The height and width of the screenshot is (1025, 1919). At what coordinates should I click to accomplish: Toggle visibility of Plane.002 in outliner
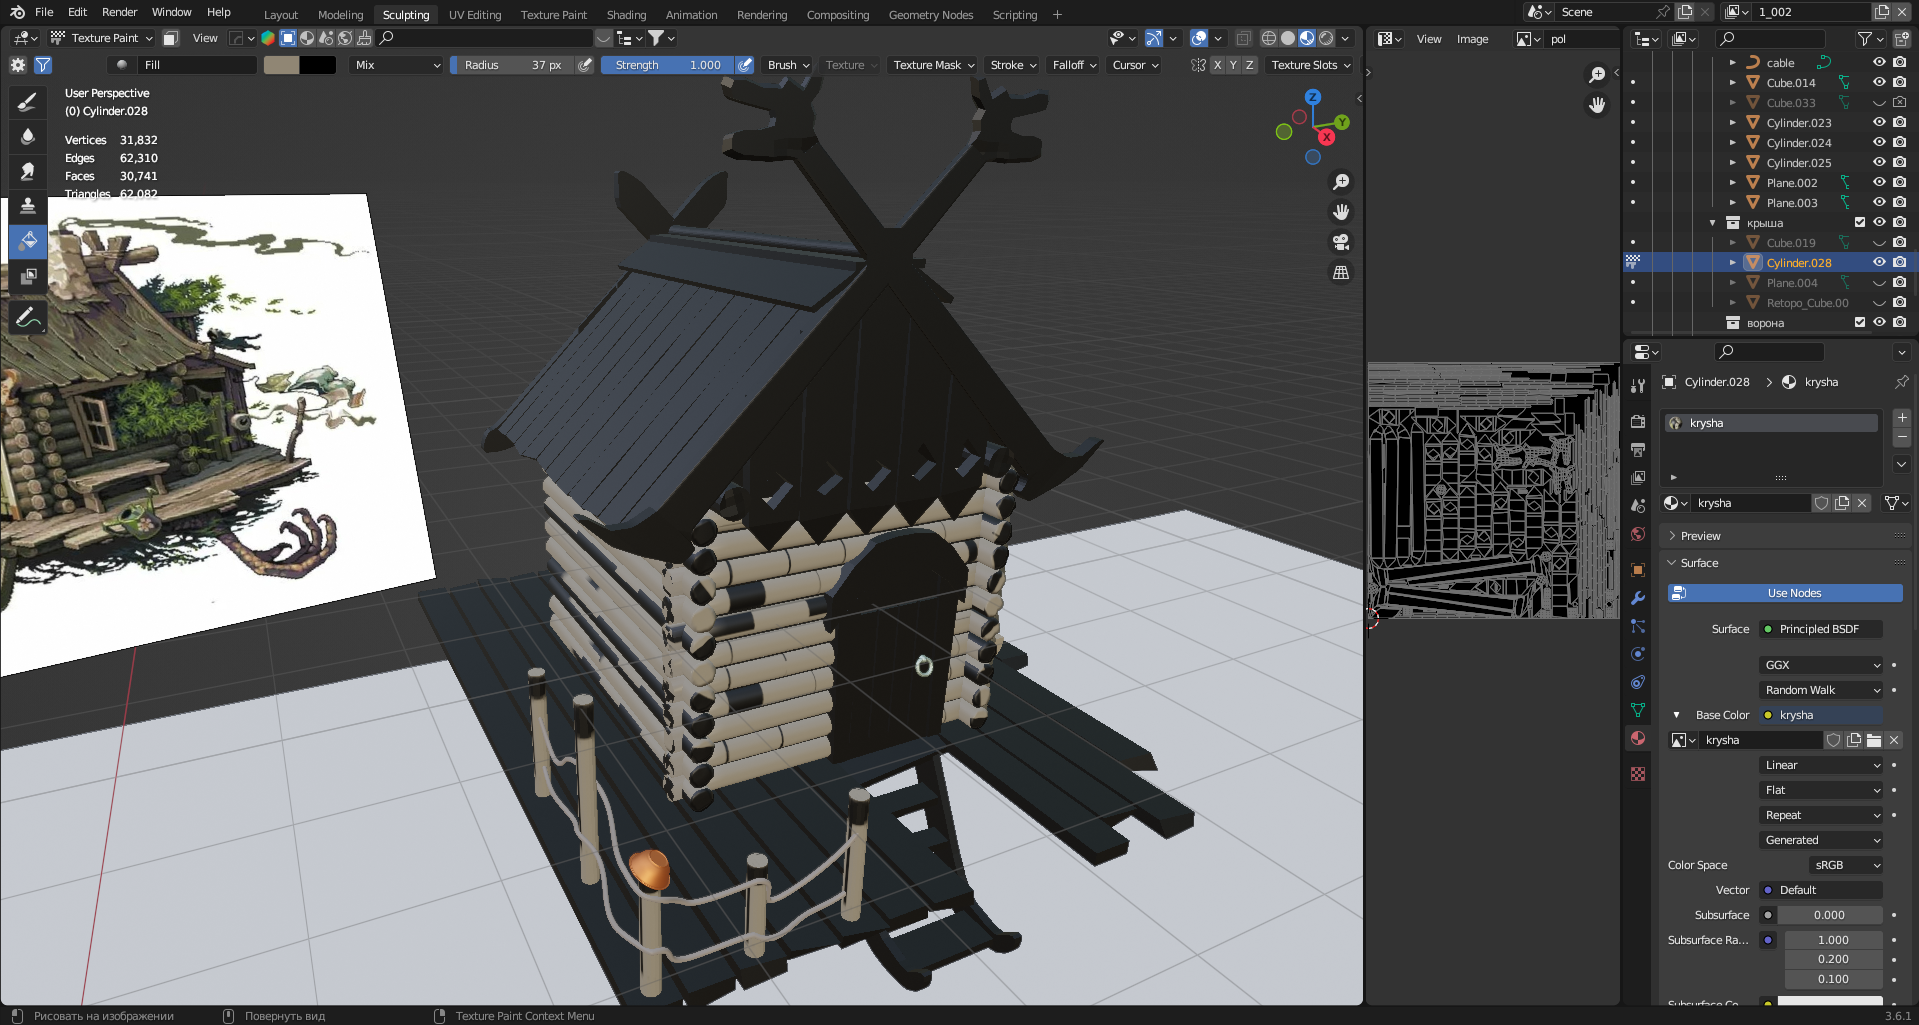point(1879,182)
